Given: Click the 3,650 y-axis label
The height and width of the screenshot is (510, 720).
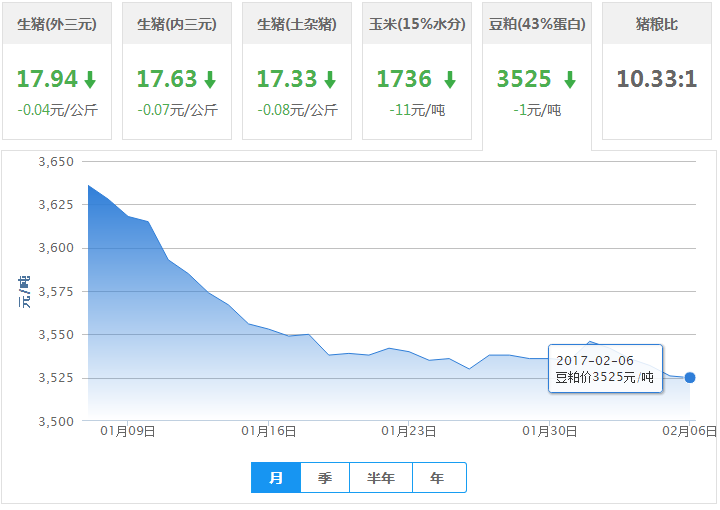Looking at the screenshot, I should (x=56, y=162).
